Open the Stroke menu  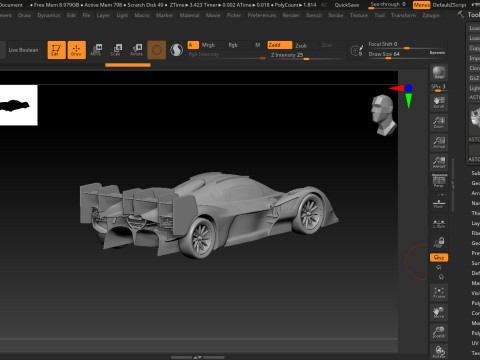[336, 15]
